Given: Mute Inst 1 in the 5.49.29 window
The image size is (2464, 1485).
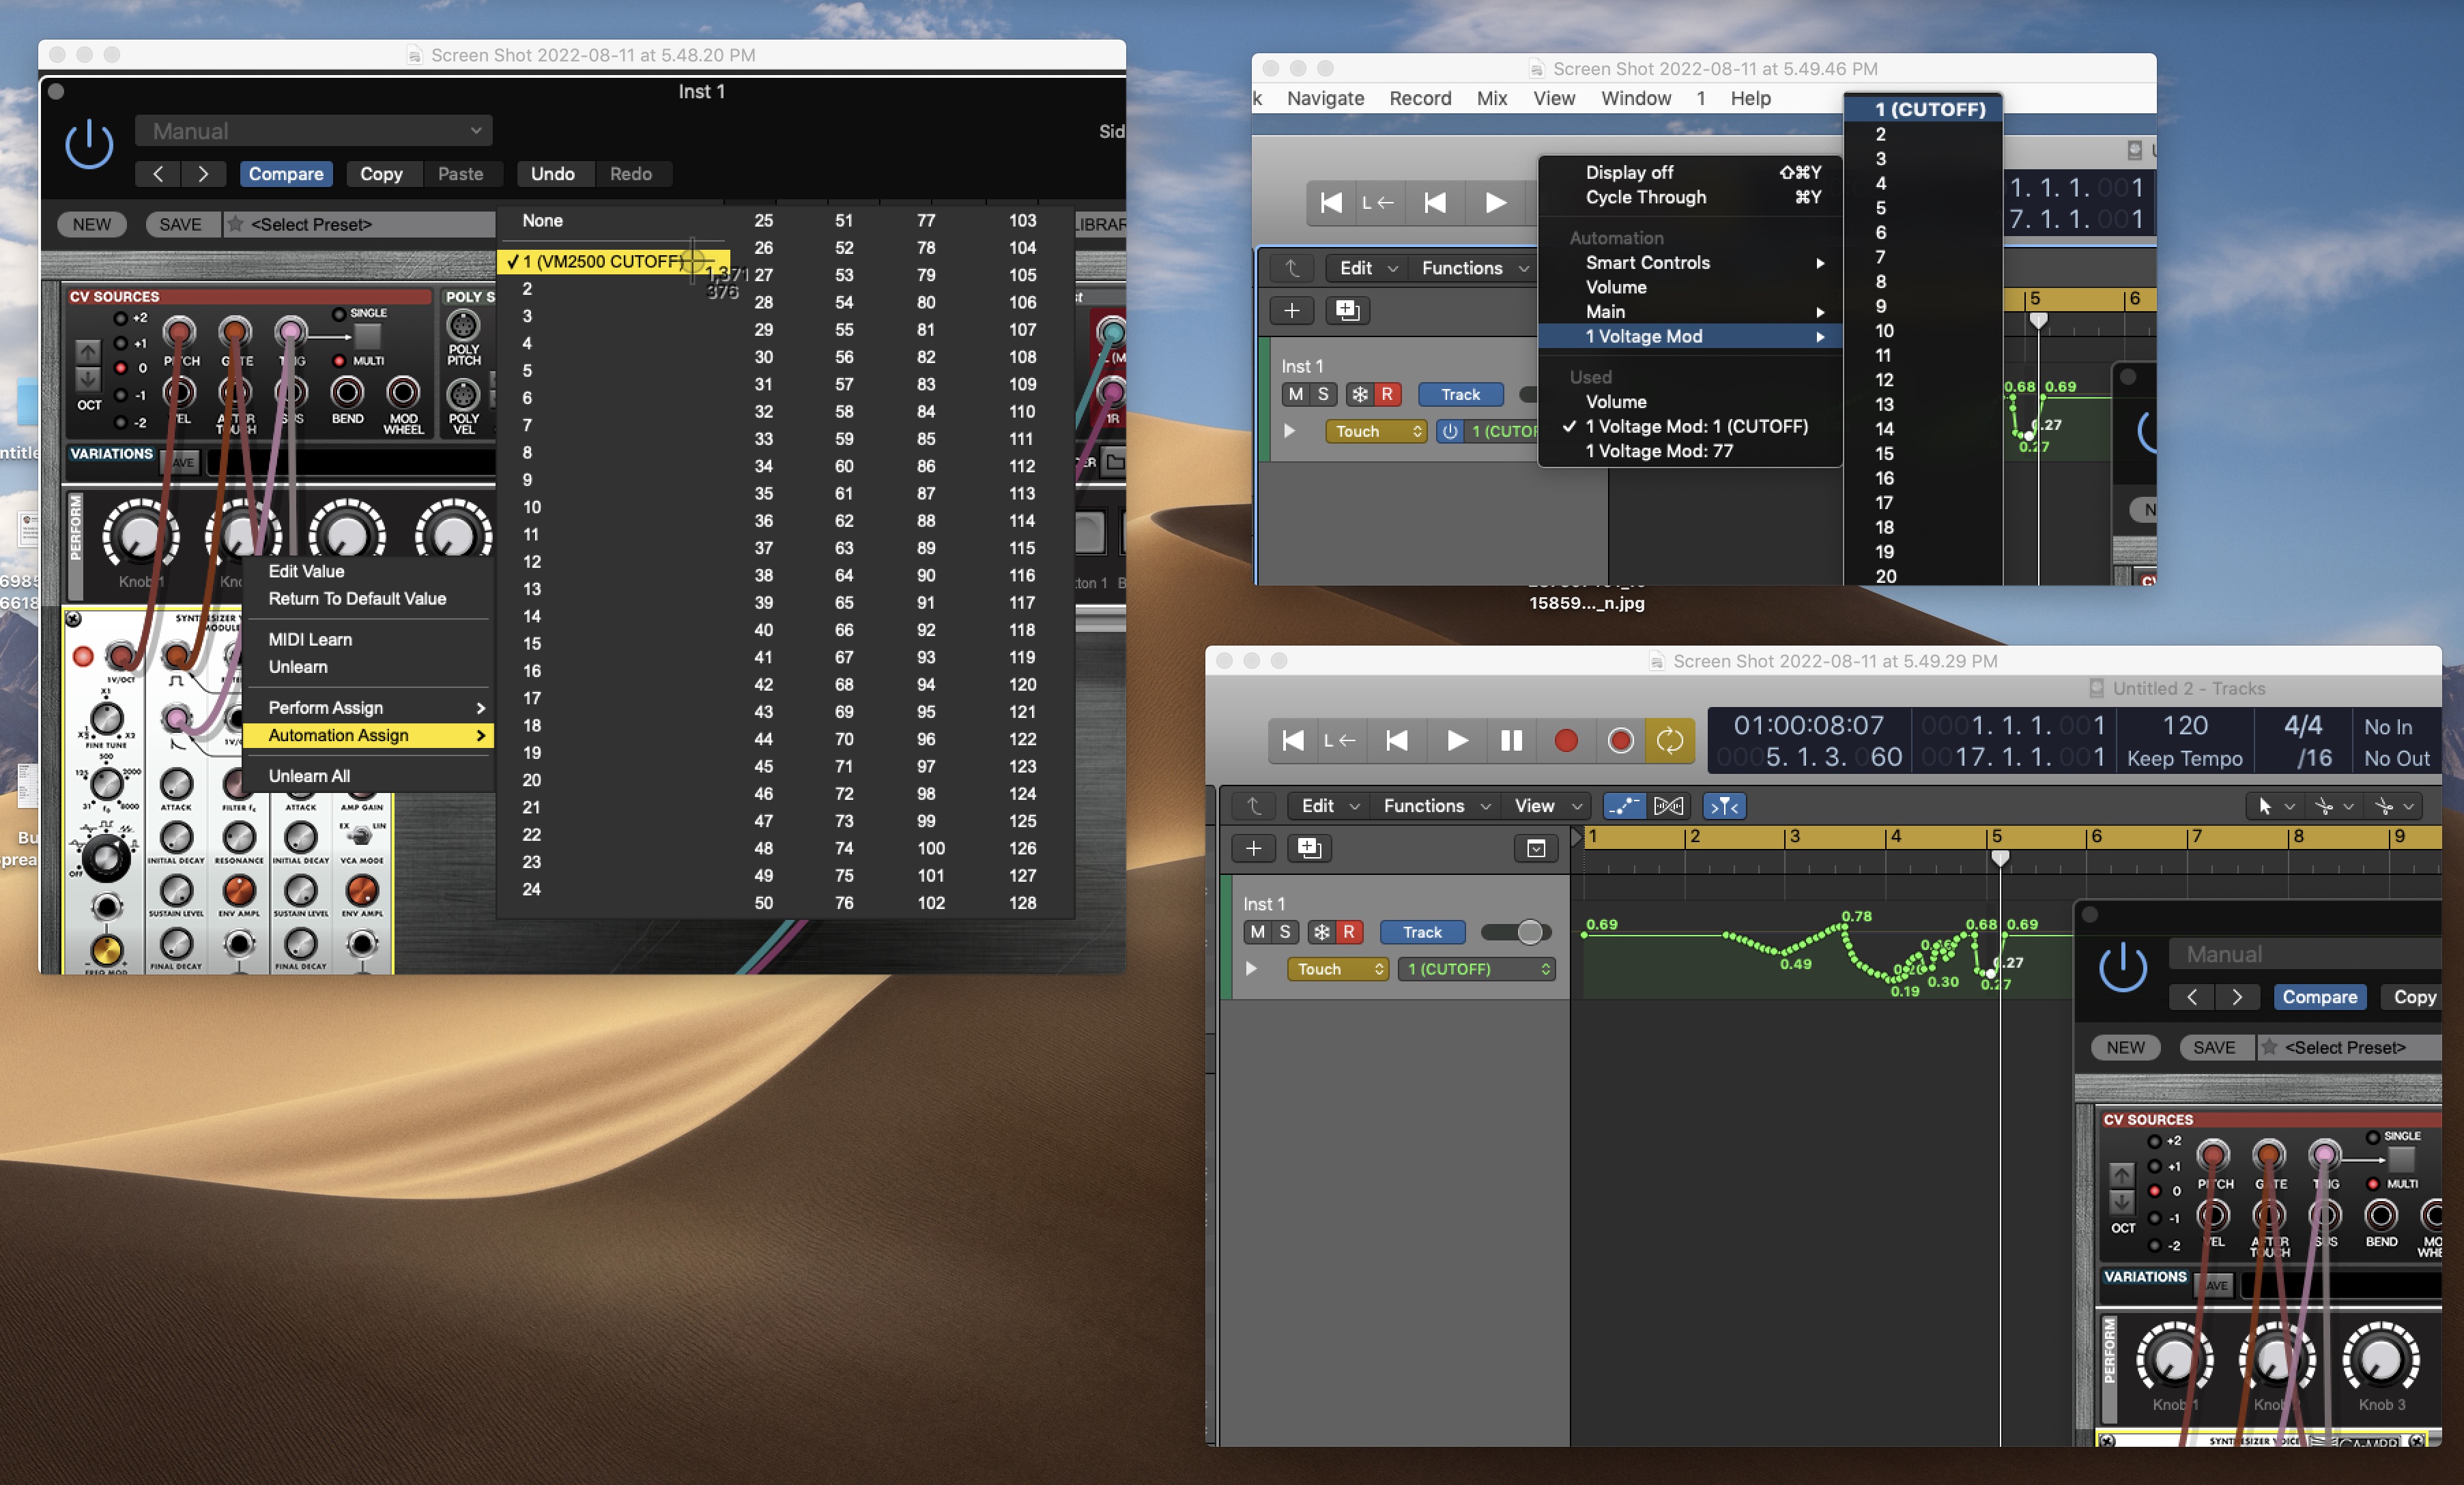Looking at the screenshot, I should 1258,932.
